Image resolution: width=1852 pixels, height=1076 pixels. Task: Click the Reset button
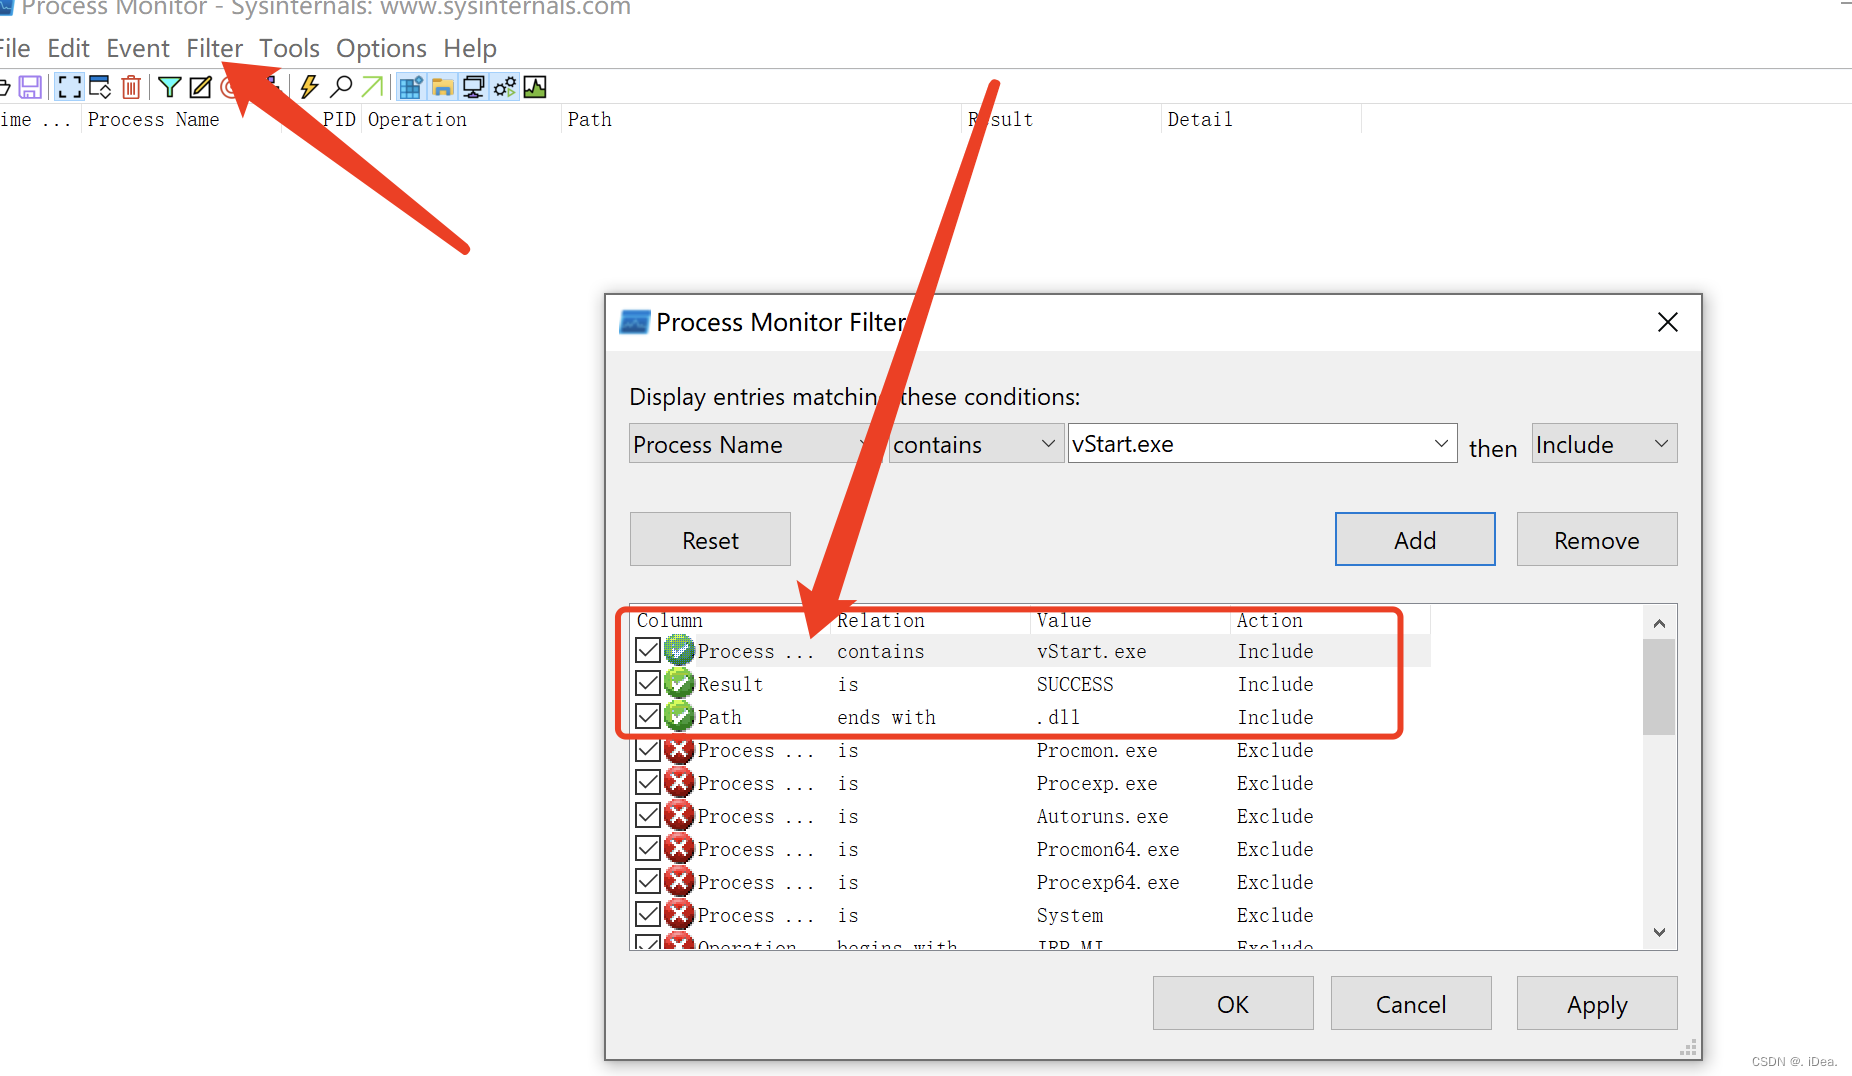[710, 539]
